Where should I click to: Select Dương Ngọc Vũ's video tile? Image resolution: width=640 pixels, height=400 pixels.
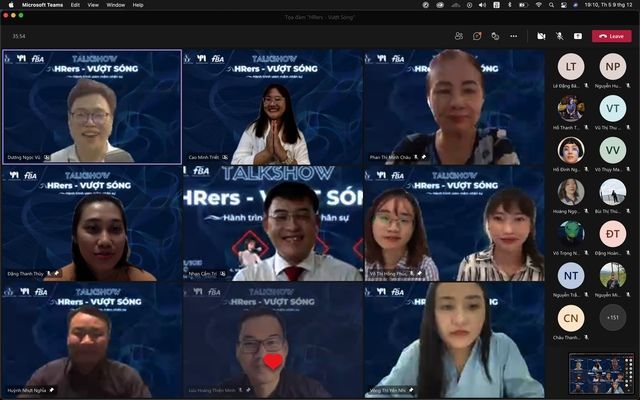(92, 107)
